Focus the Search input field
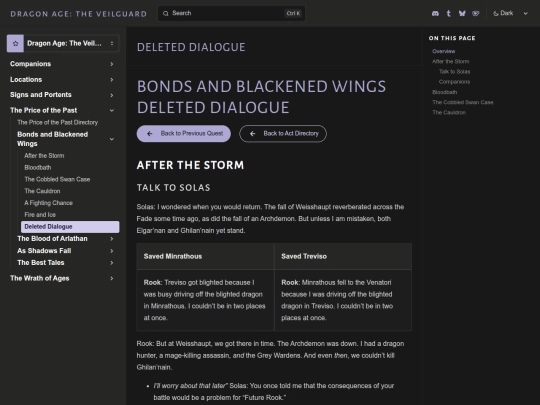Screen dimensions: 540x405 pyautogui.click(x=231, y=13)
